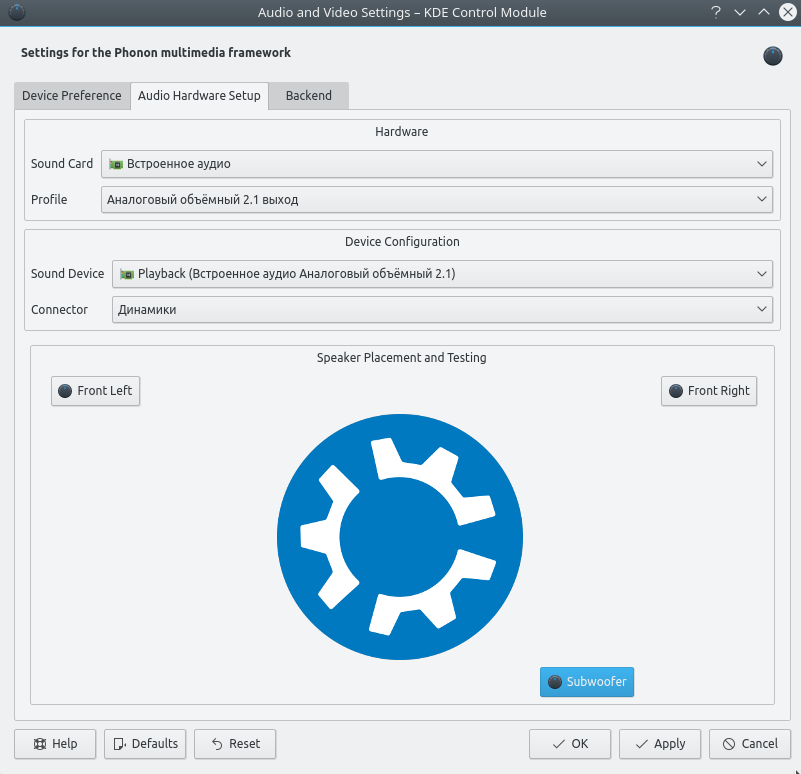The height and width of the screenshot is (774, 801).
Task: Click the speaker icon on Subwoofer button
Action: [x=555, y=682]
